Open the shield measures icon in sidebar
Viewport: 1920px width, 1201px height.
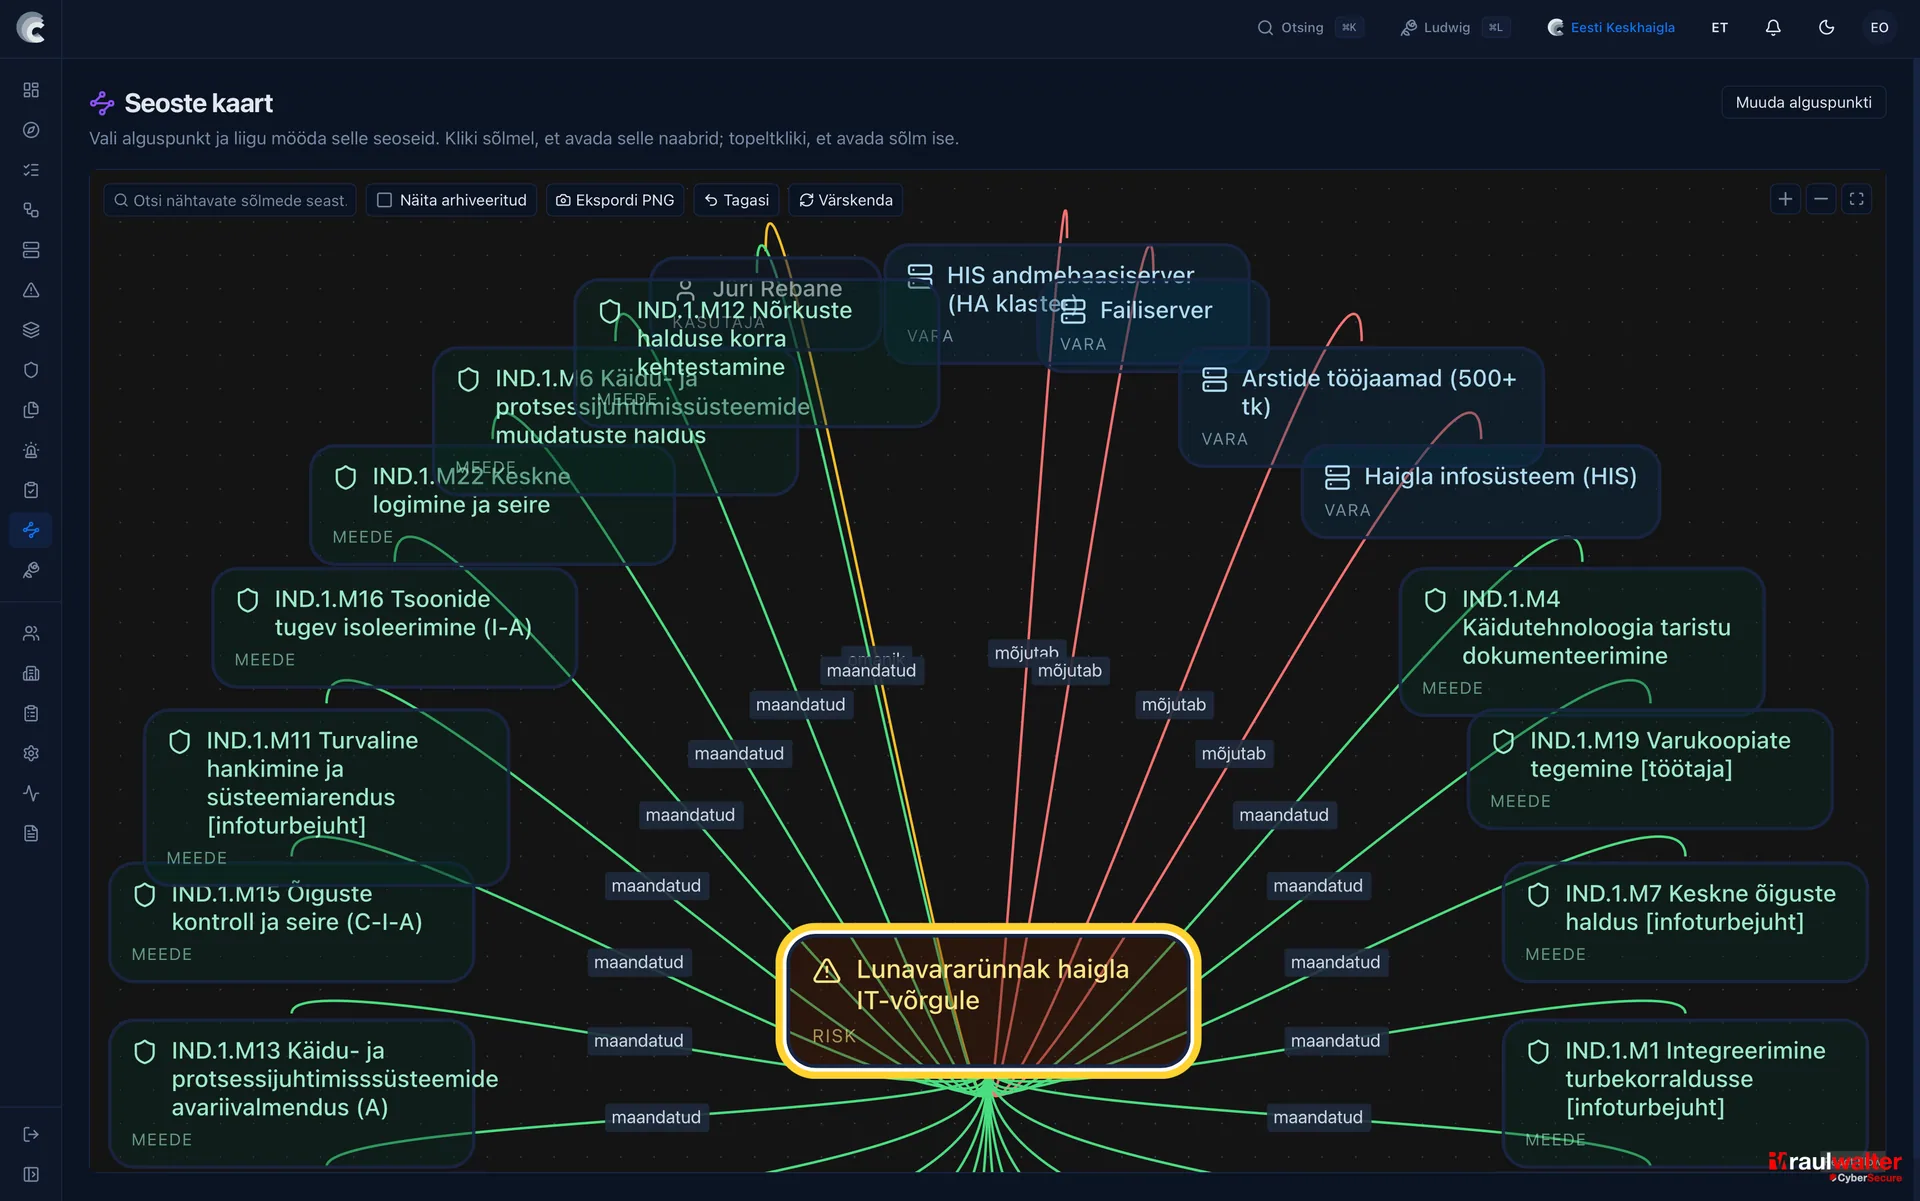pos(31,370)
